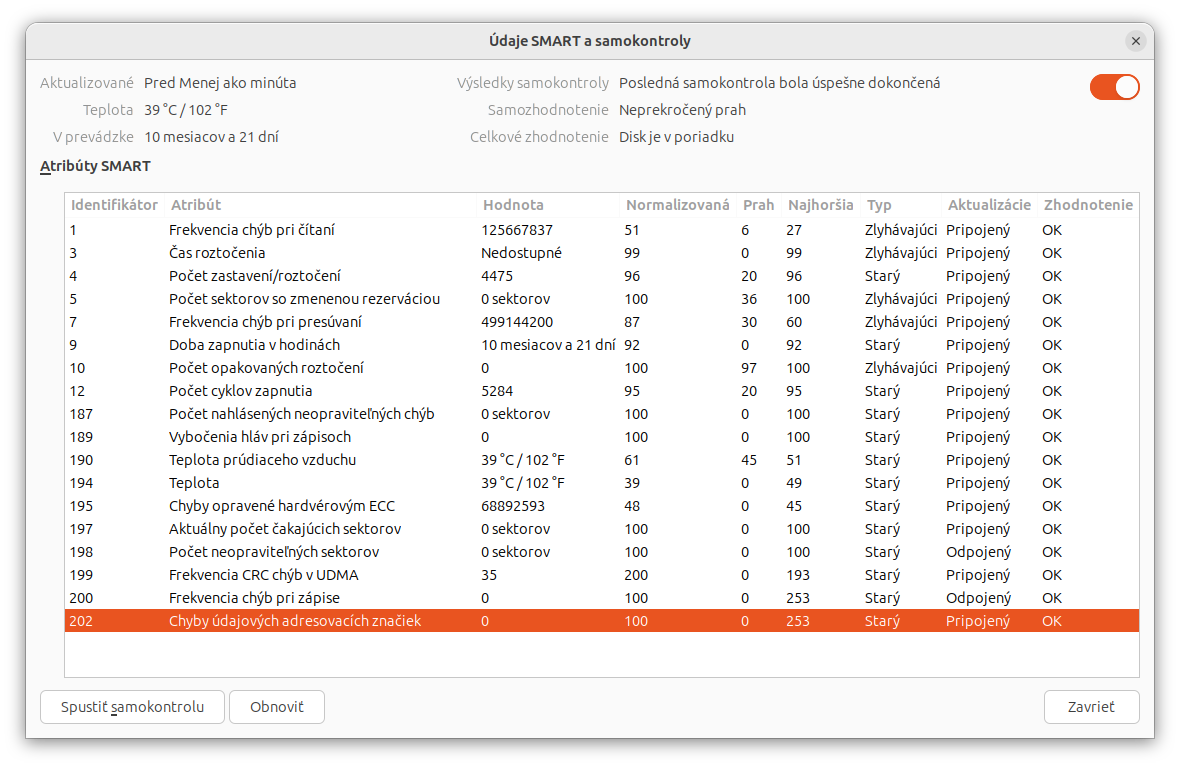This screenshot has width=1180, height=767.
Task: Sort by Normalizovaná column header
Action: pos(677,205)
